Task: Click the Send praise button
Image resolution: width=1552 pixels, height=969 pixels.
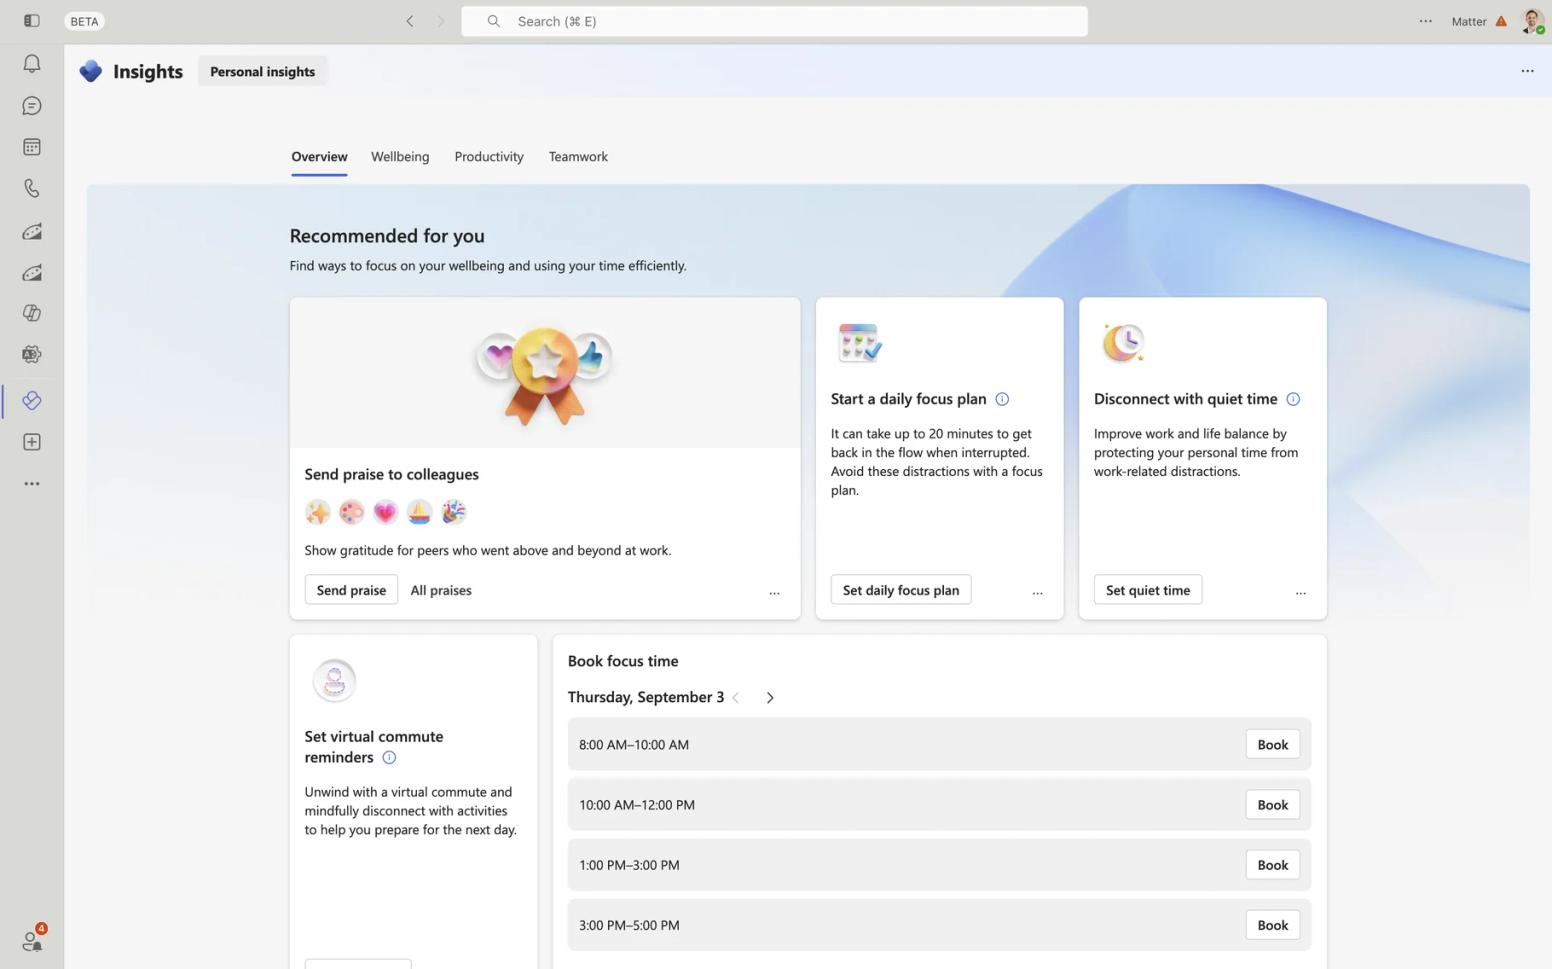Action: click(351, 590)
